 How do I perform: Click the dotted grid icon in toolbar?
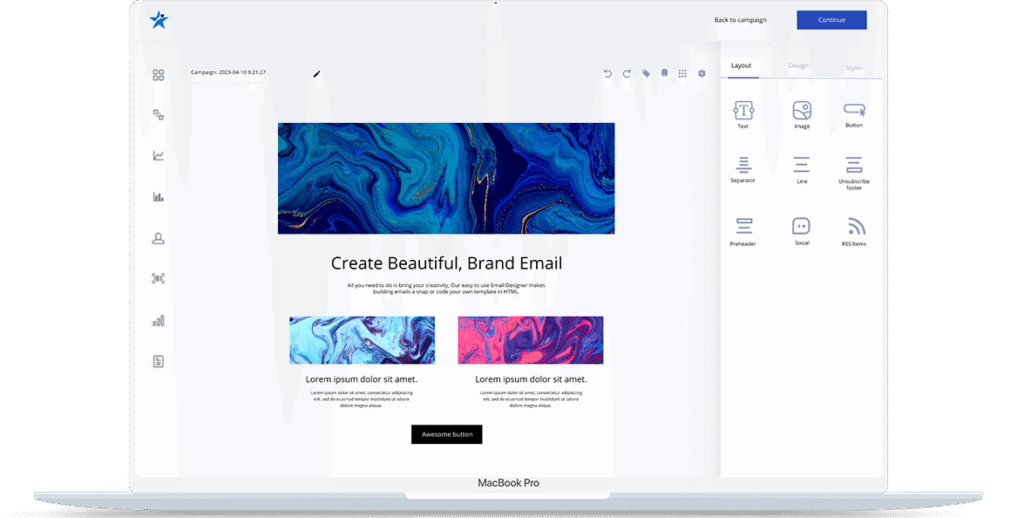(x=682, y=73)
